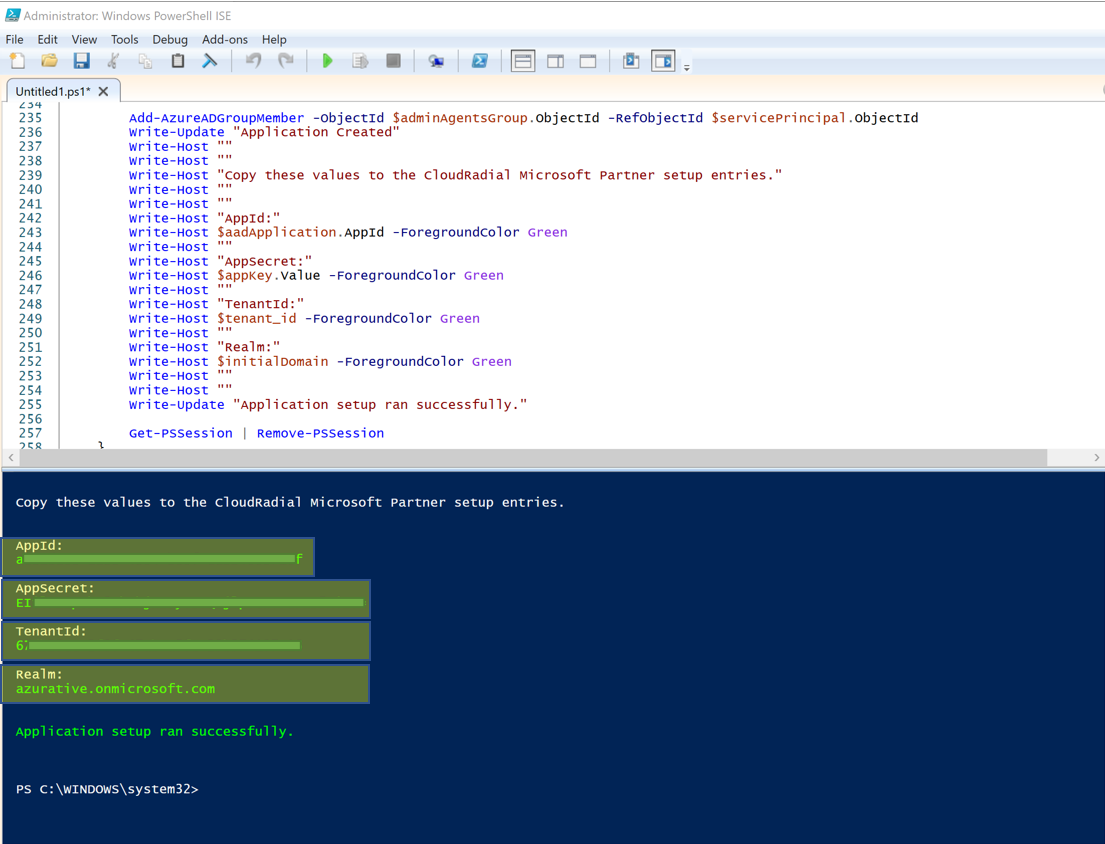Show the command add-on pane icon
This screenshot has height=844, width=1105.
coord(663,61)
